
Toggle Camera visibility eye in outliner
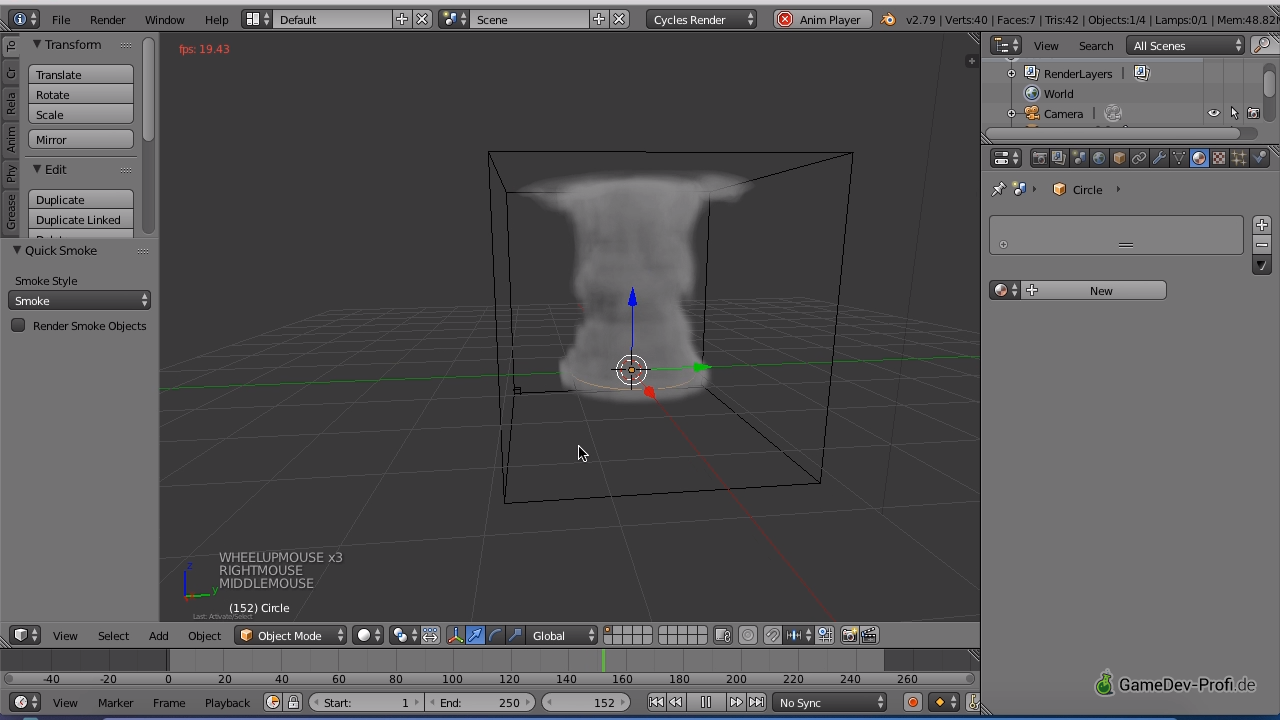[1214, 113]
